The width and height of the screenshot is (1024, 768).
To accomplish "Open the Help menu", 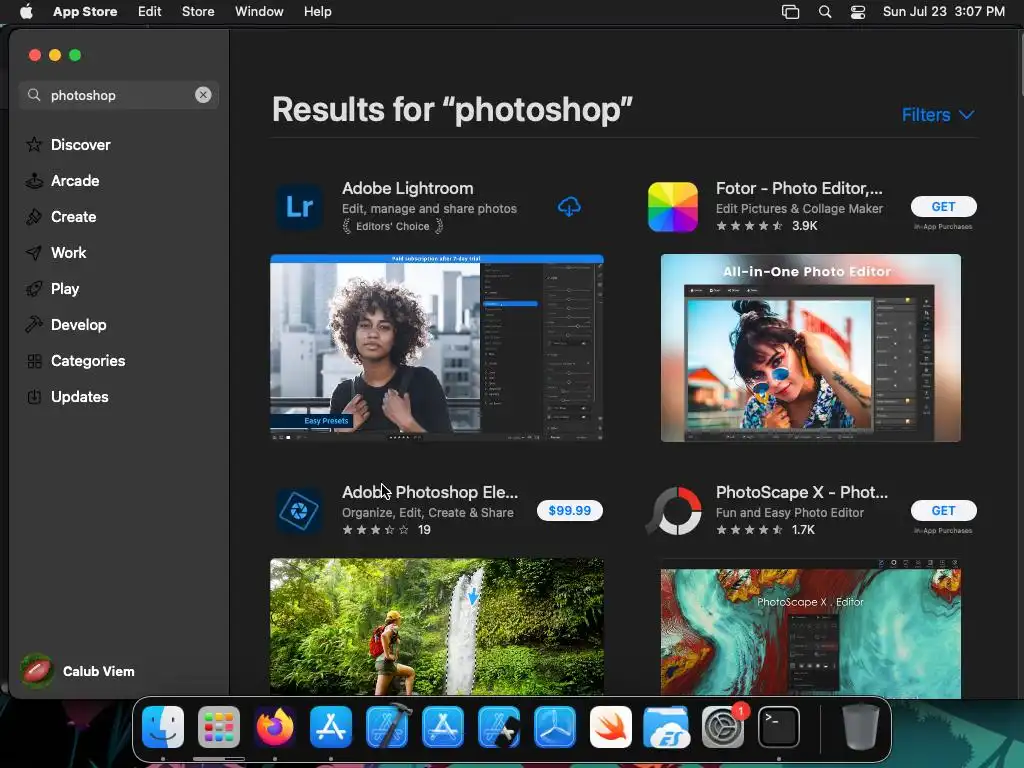I will pyautogui.click(x=317, y=12).
